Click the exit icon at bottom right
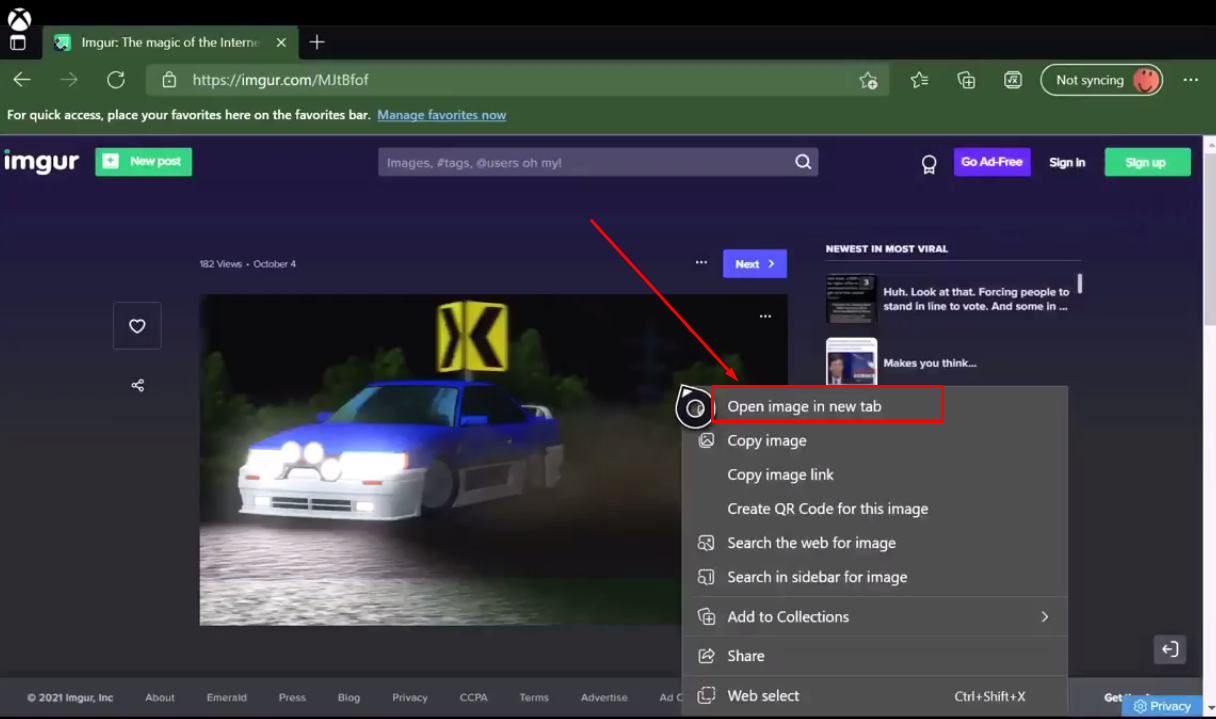The width and height of the screenshot is (1216, 719). click(x=1169, y=649)
